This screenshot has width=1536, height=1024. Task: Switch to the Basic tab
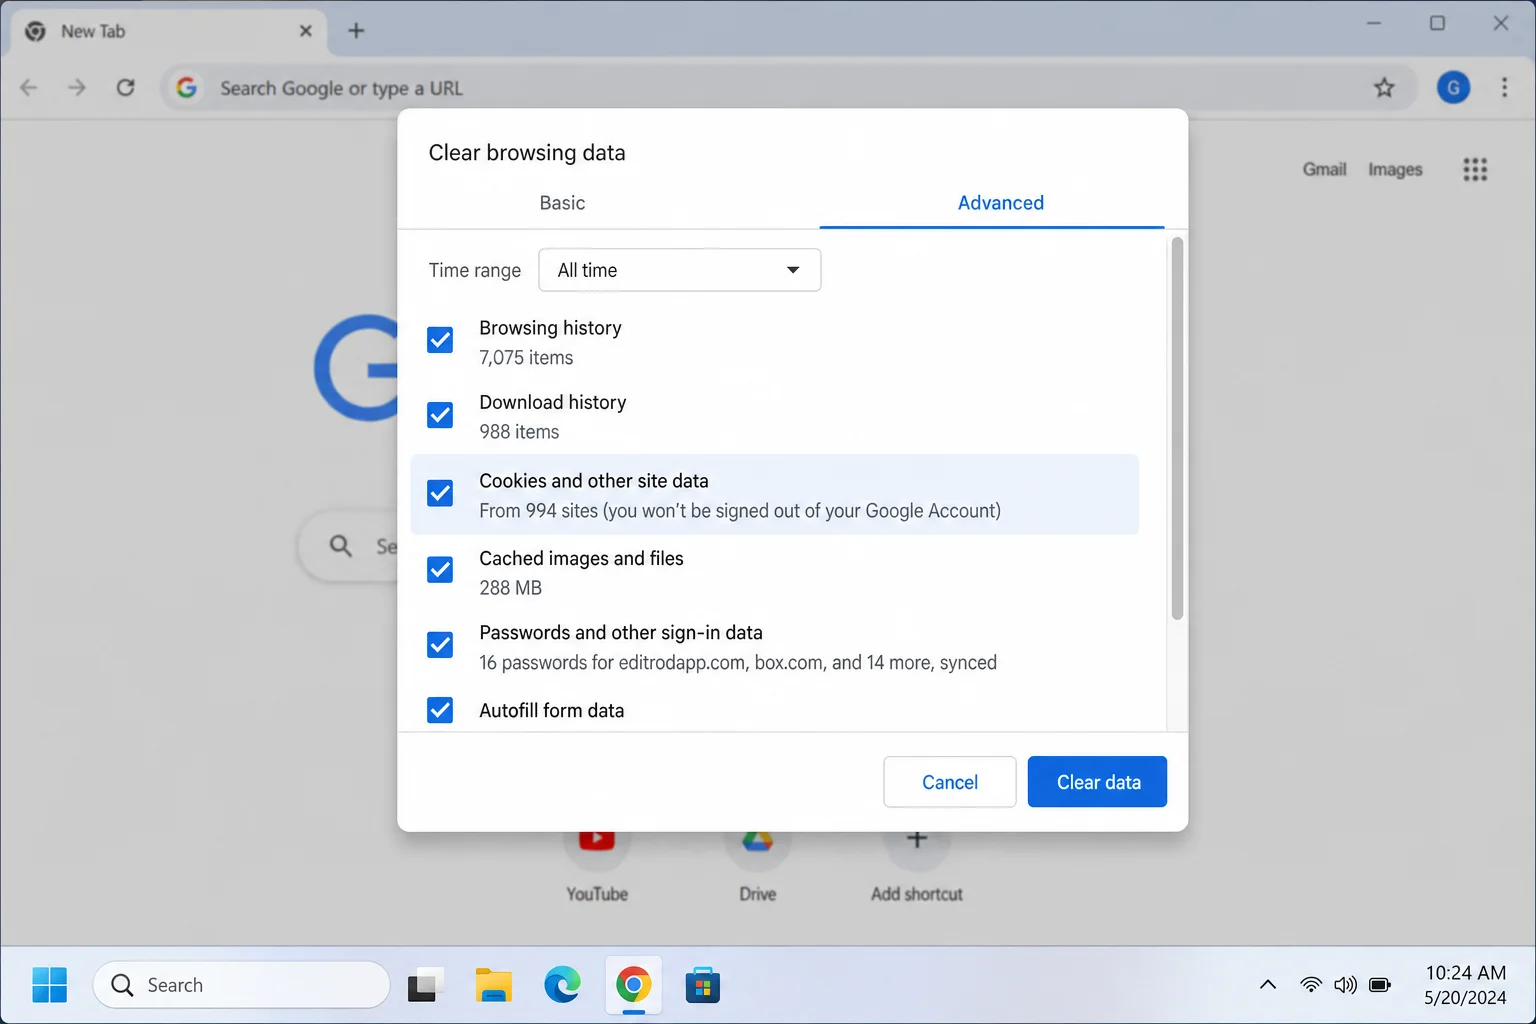562,203
